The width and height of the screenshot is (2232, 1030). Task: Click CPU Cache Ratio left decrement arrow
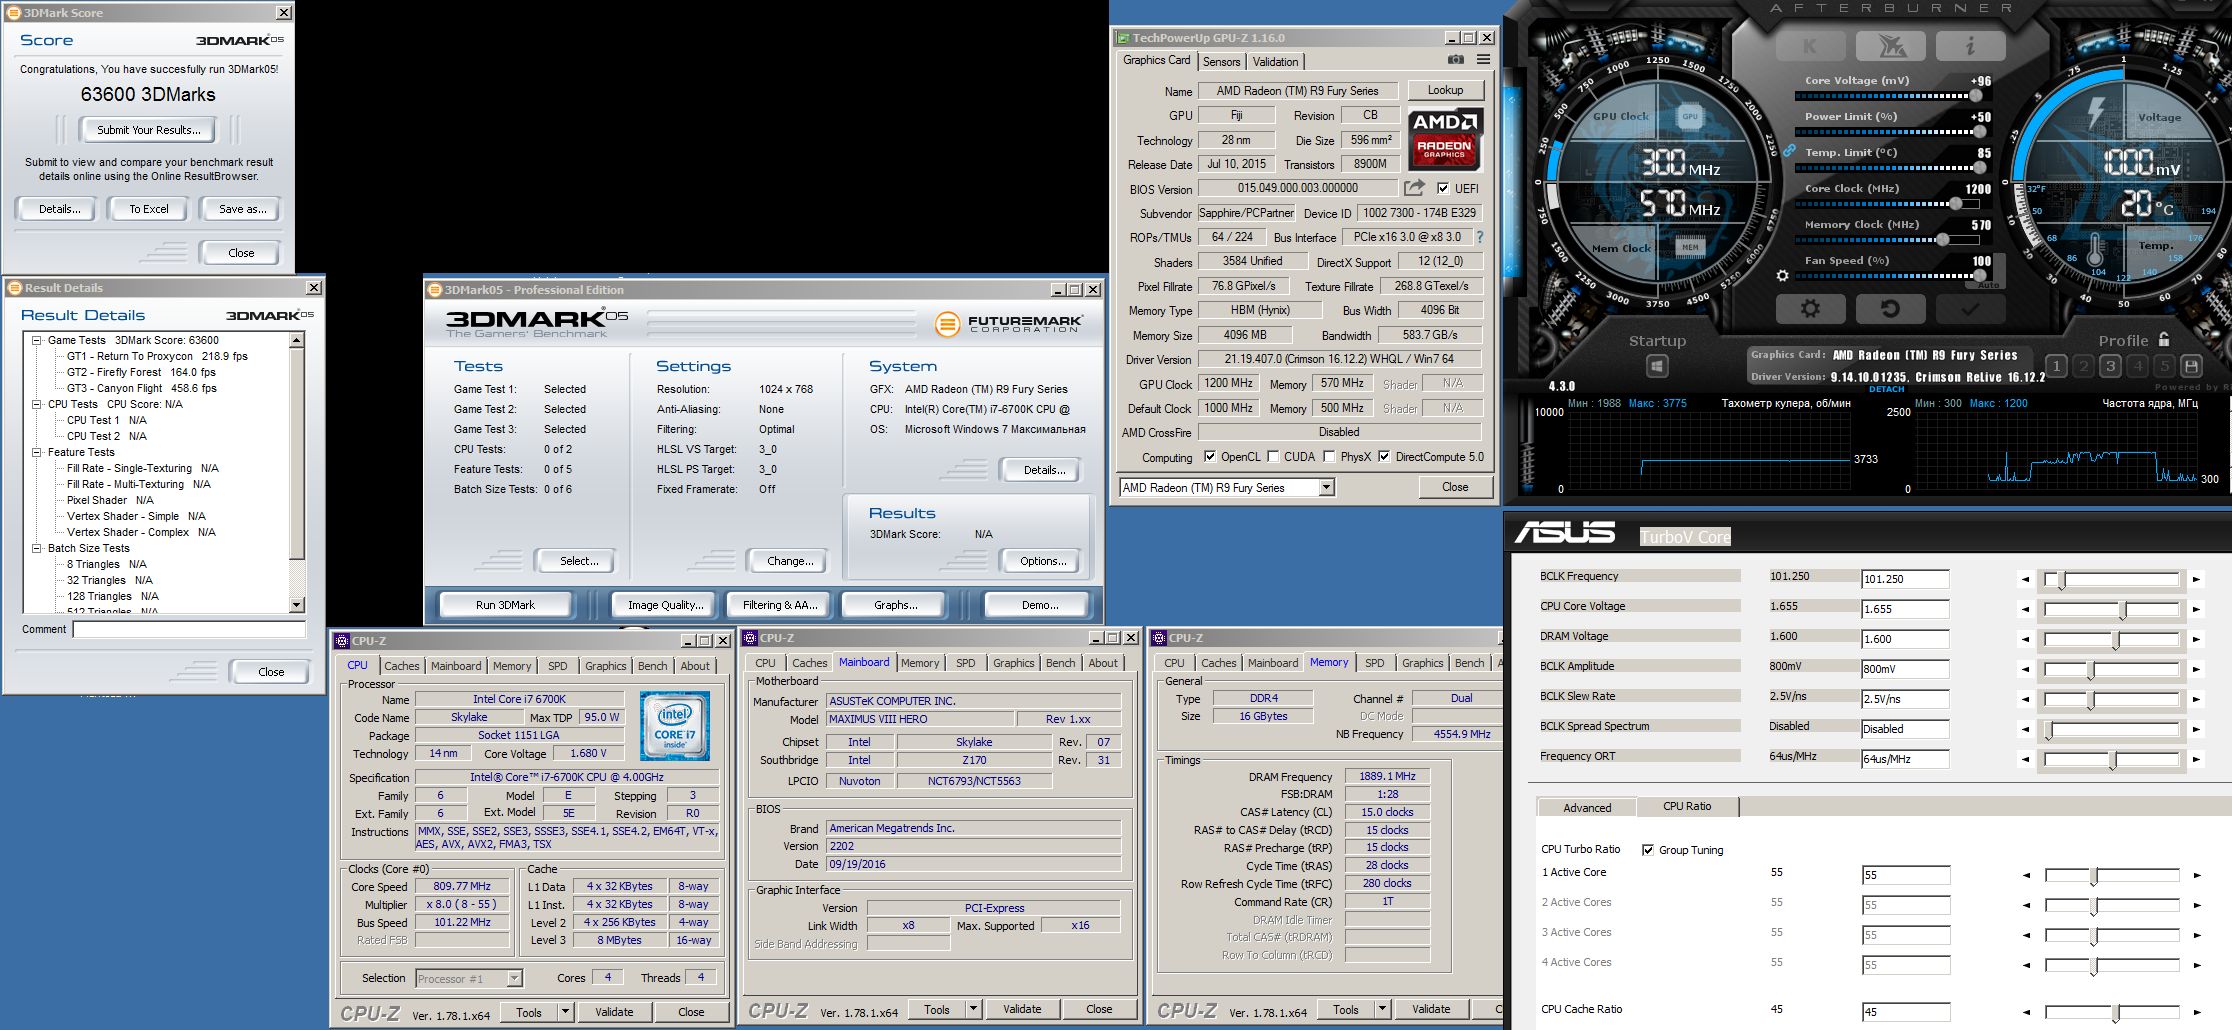(2026, 1012)
